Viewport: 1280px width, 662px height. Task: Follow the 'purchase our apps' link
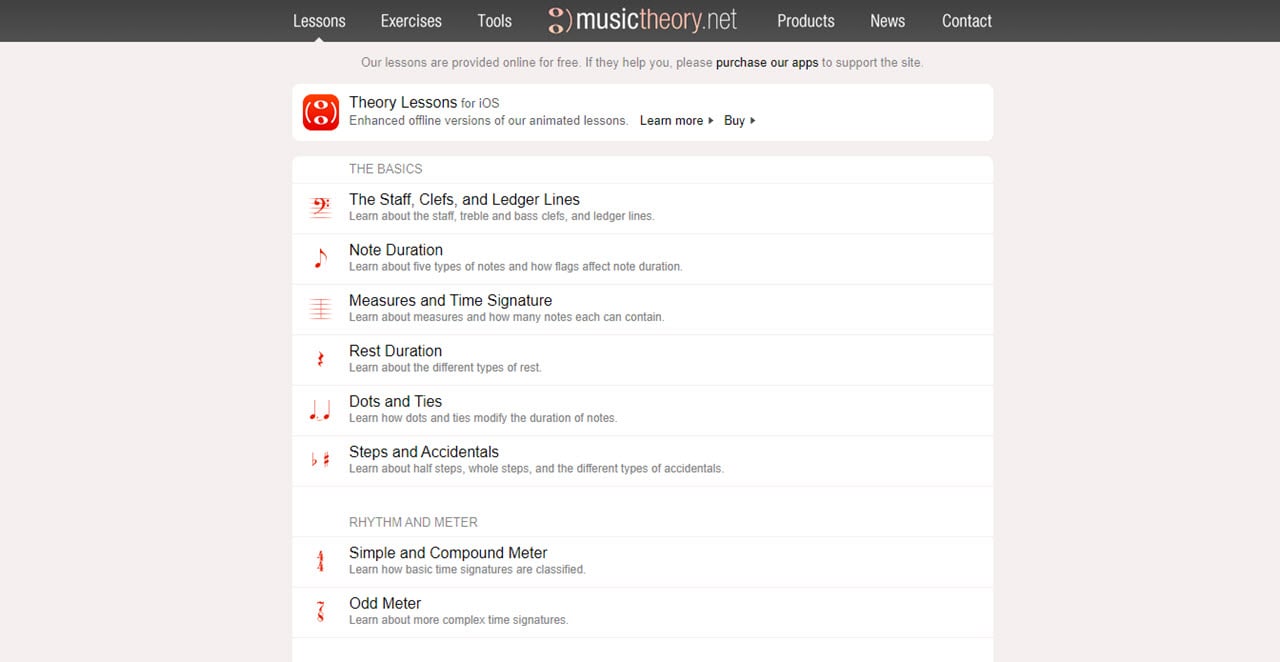pos(767,62)
